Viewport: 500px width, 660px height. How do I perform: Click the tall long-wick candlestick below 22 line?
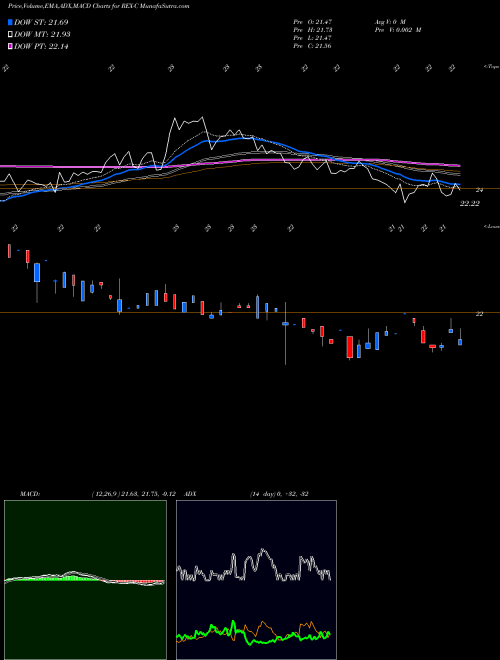click(x=285, y=333)
